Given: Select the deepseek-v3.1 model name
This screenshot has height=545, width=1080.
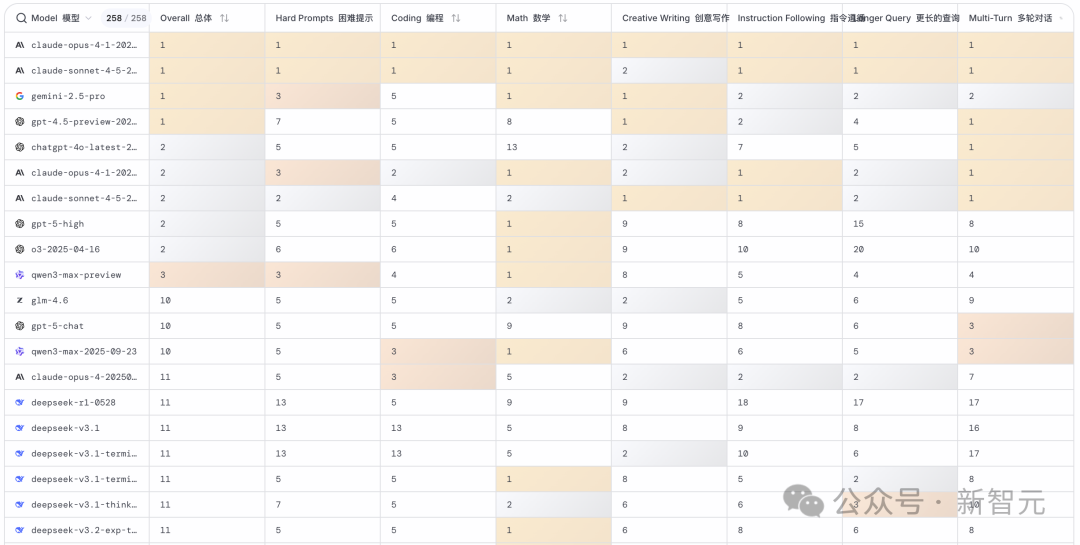Looking at the screenshot, I should [x=65, y=428].
